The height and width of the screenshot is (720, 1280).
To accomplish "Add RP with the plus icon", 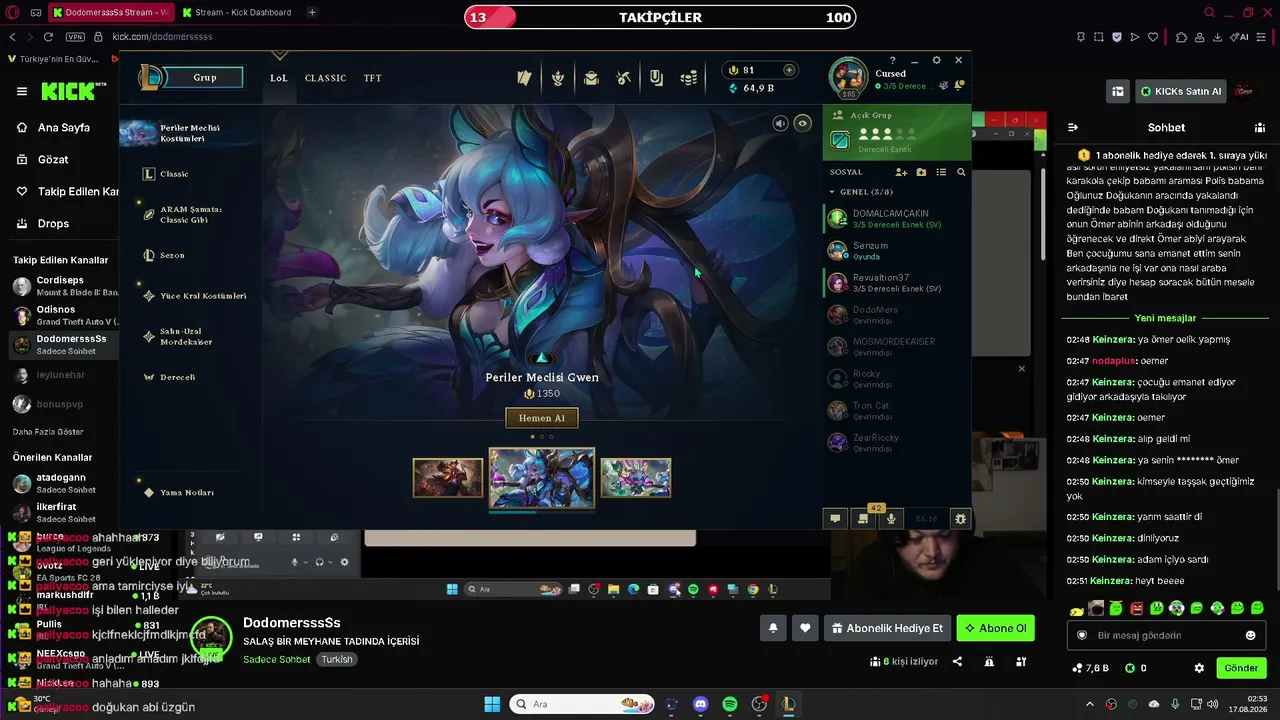I will tap(789, 70).
